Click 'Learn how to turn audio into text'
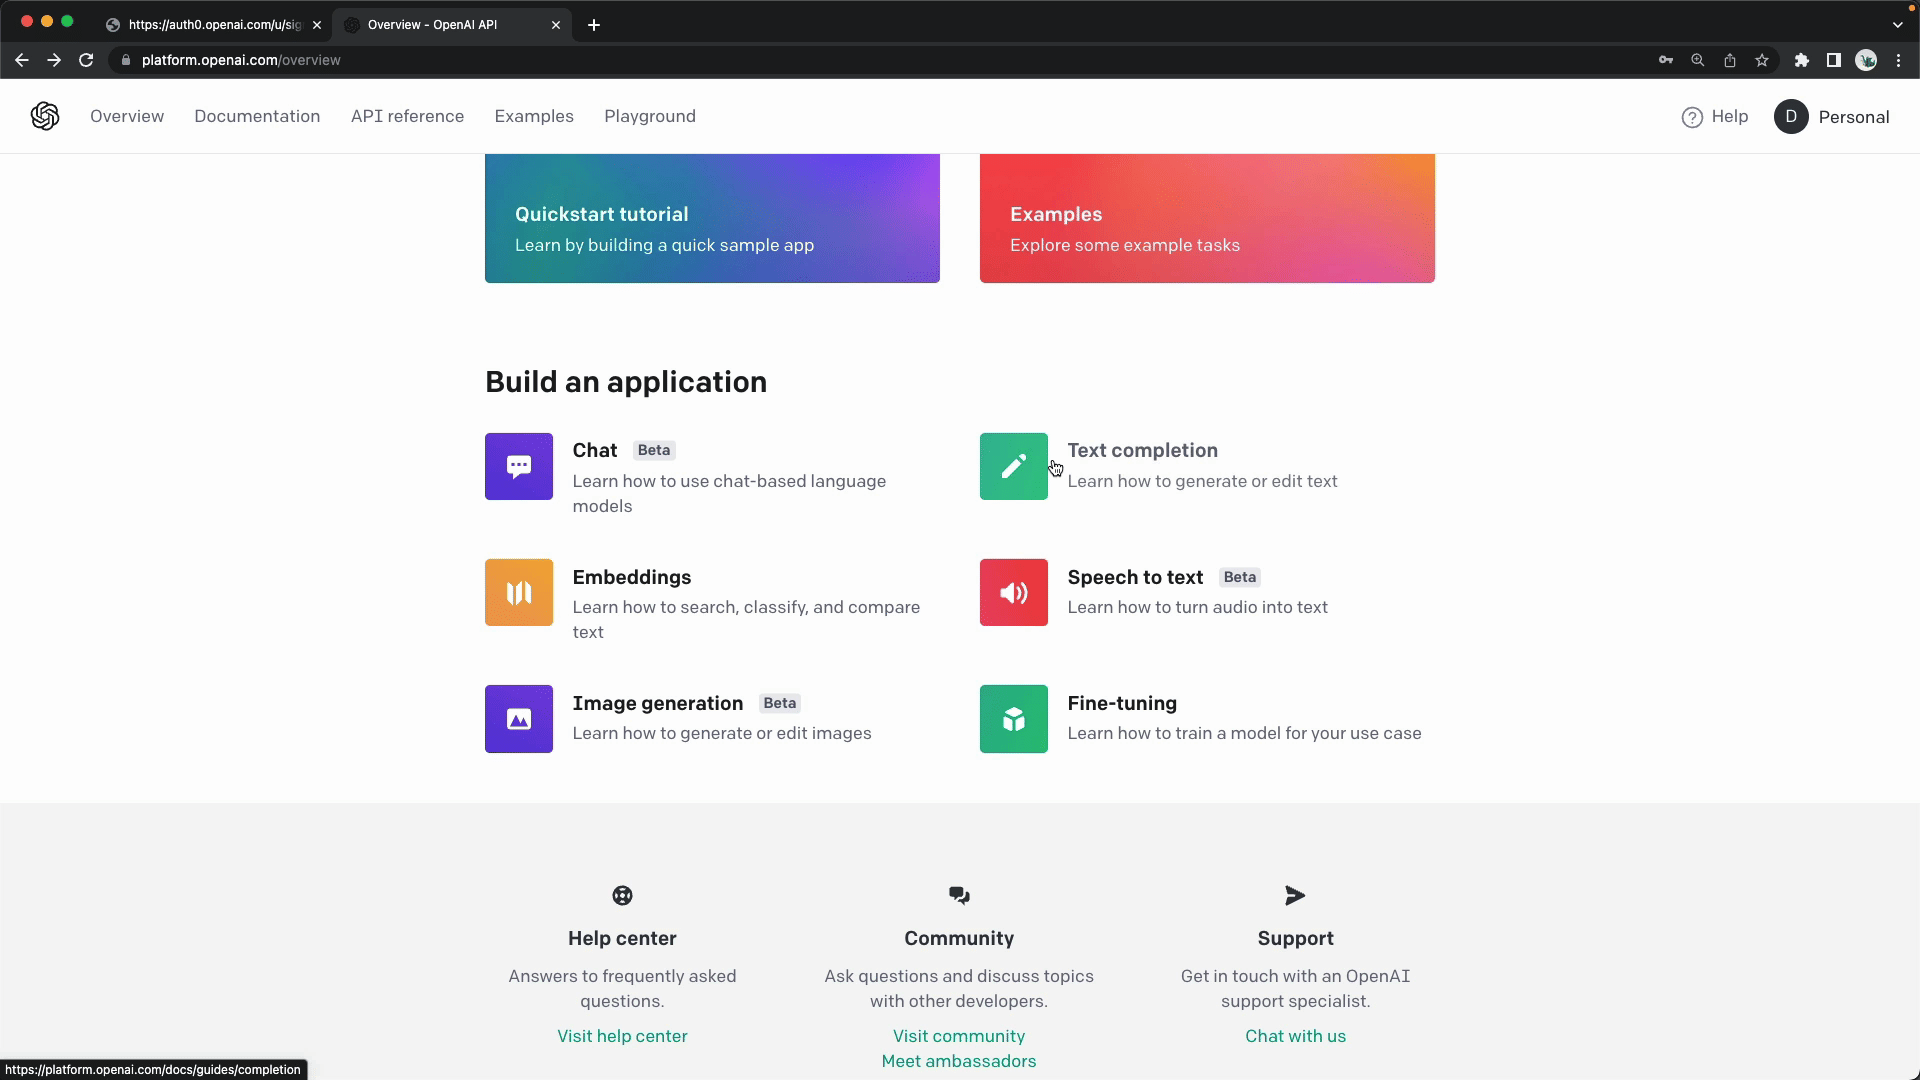This screenshot has height=1080, width=1920. [1197, 607]
